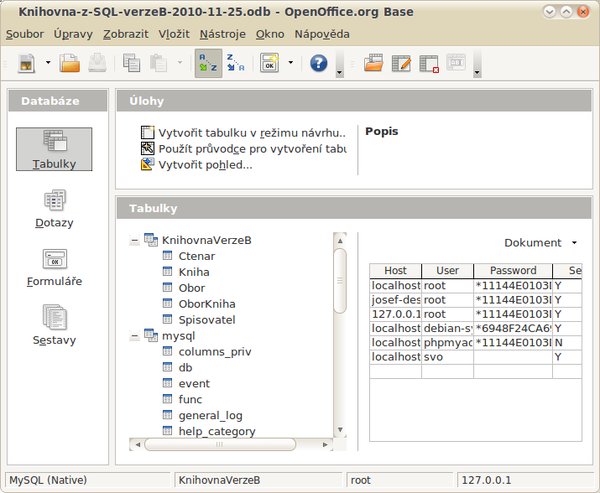Image resolution: width=600 pixels, height=493 pixels.
Task: Click the blue Help question-mark icon
Action: (x=319, y=63)
